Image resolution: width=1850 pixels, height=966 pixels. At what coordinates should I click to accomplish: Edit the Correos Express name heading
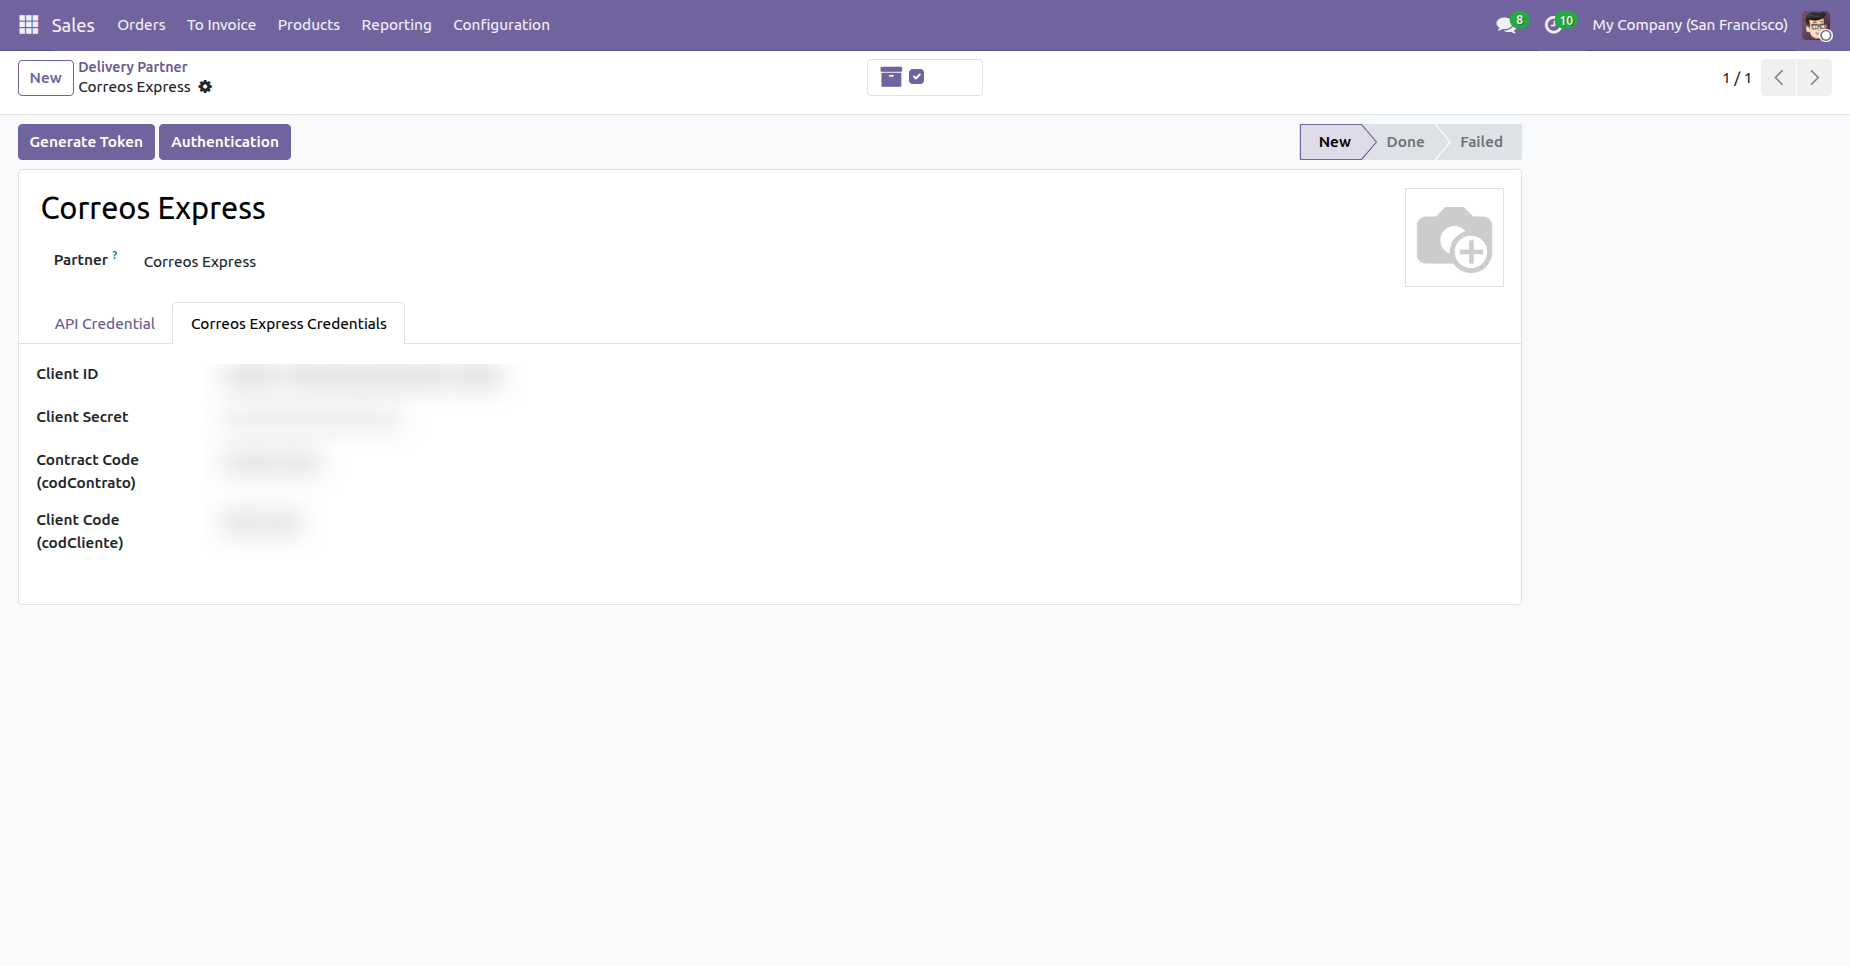(x=153, y=208)
